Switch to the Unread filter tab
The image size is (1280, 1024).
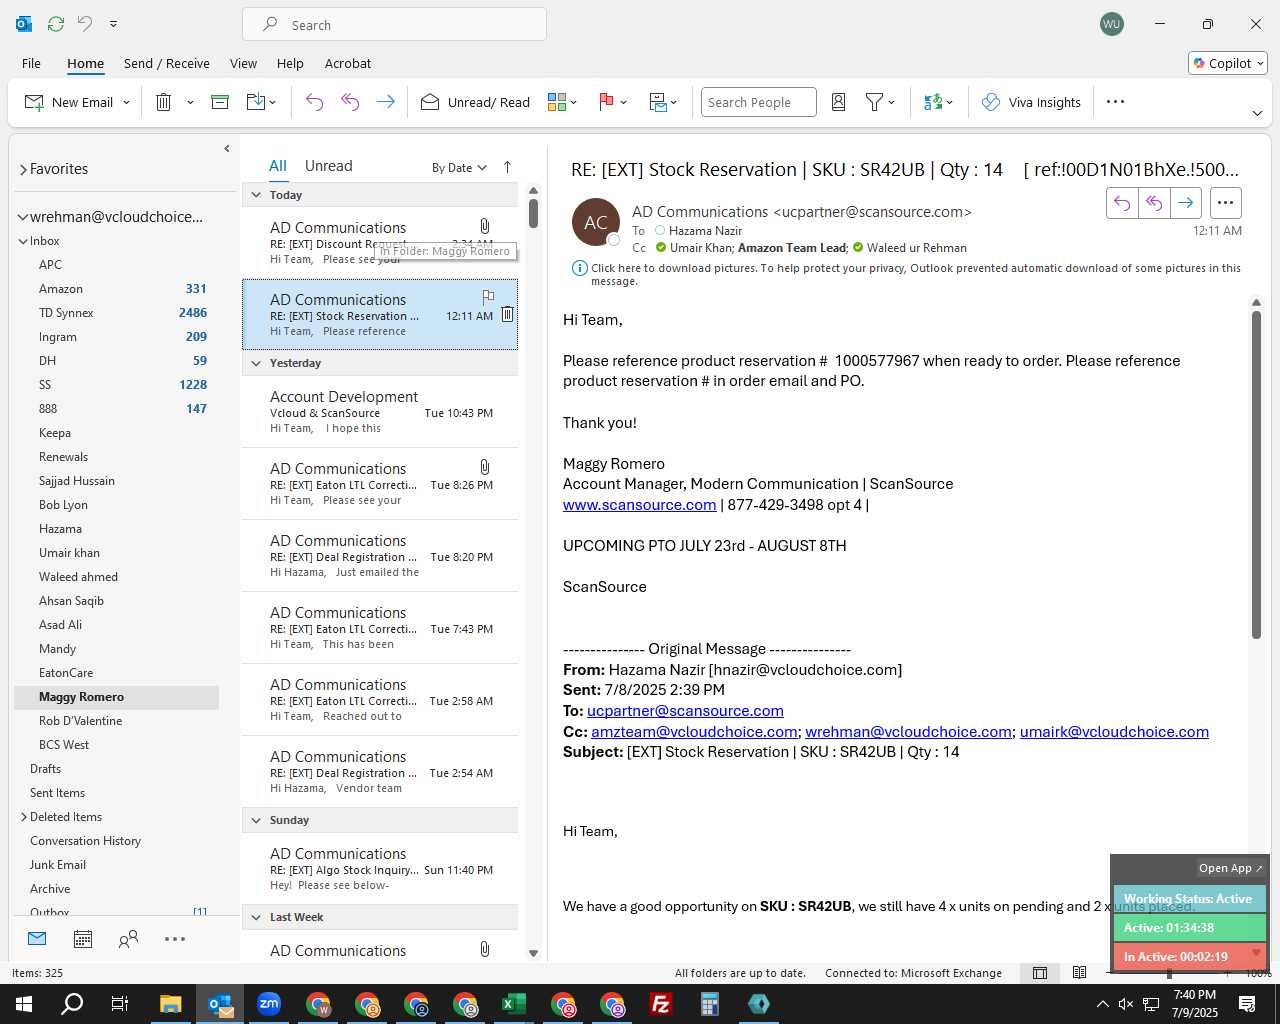click(x=328, y=166)
